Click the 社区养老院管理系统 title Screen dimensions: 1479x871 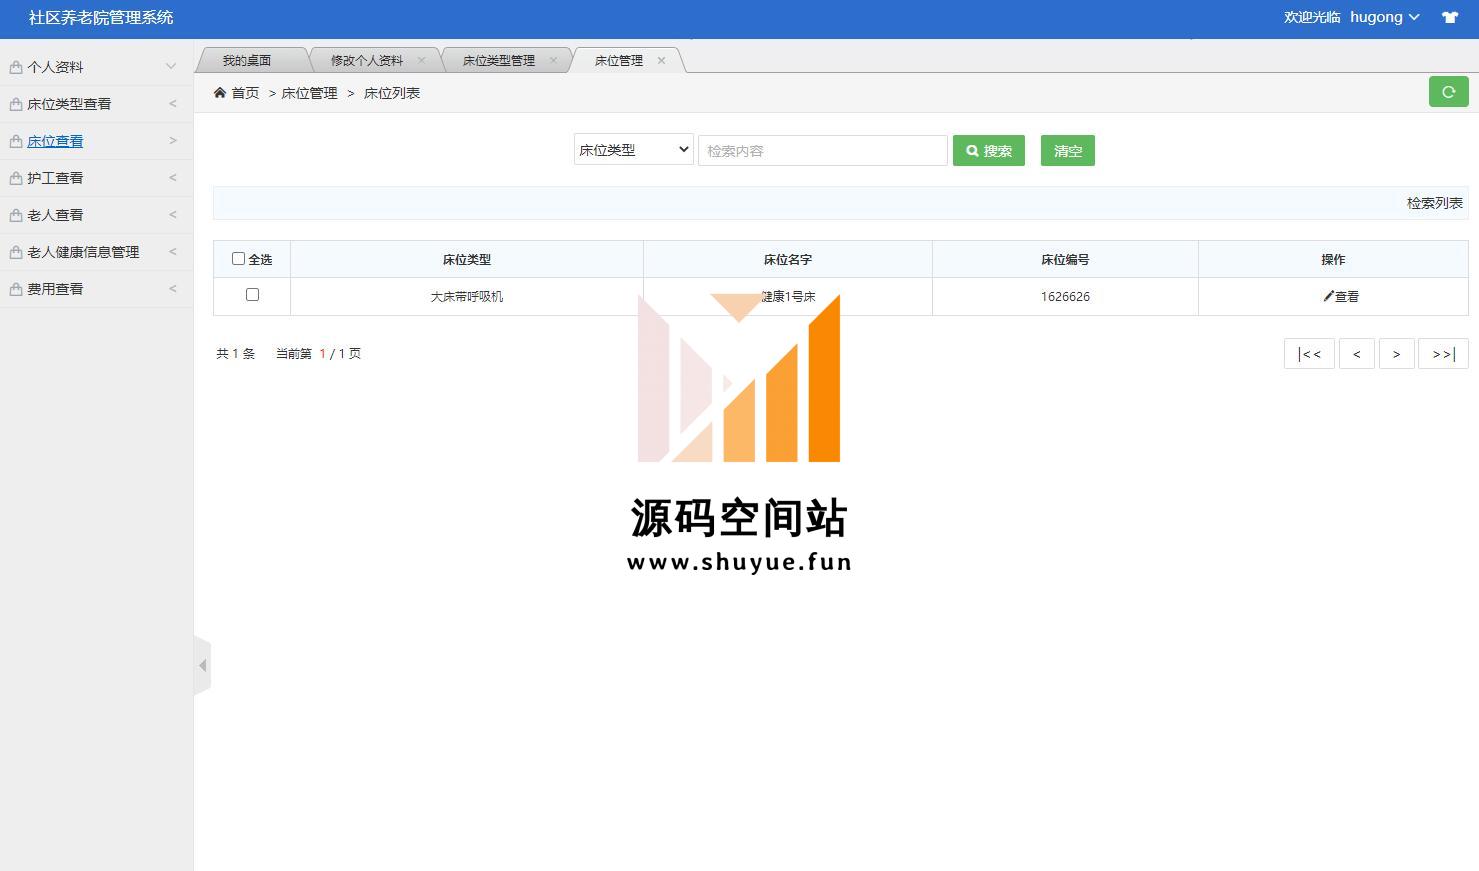tap(101, 17)
